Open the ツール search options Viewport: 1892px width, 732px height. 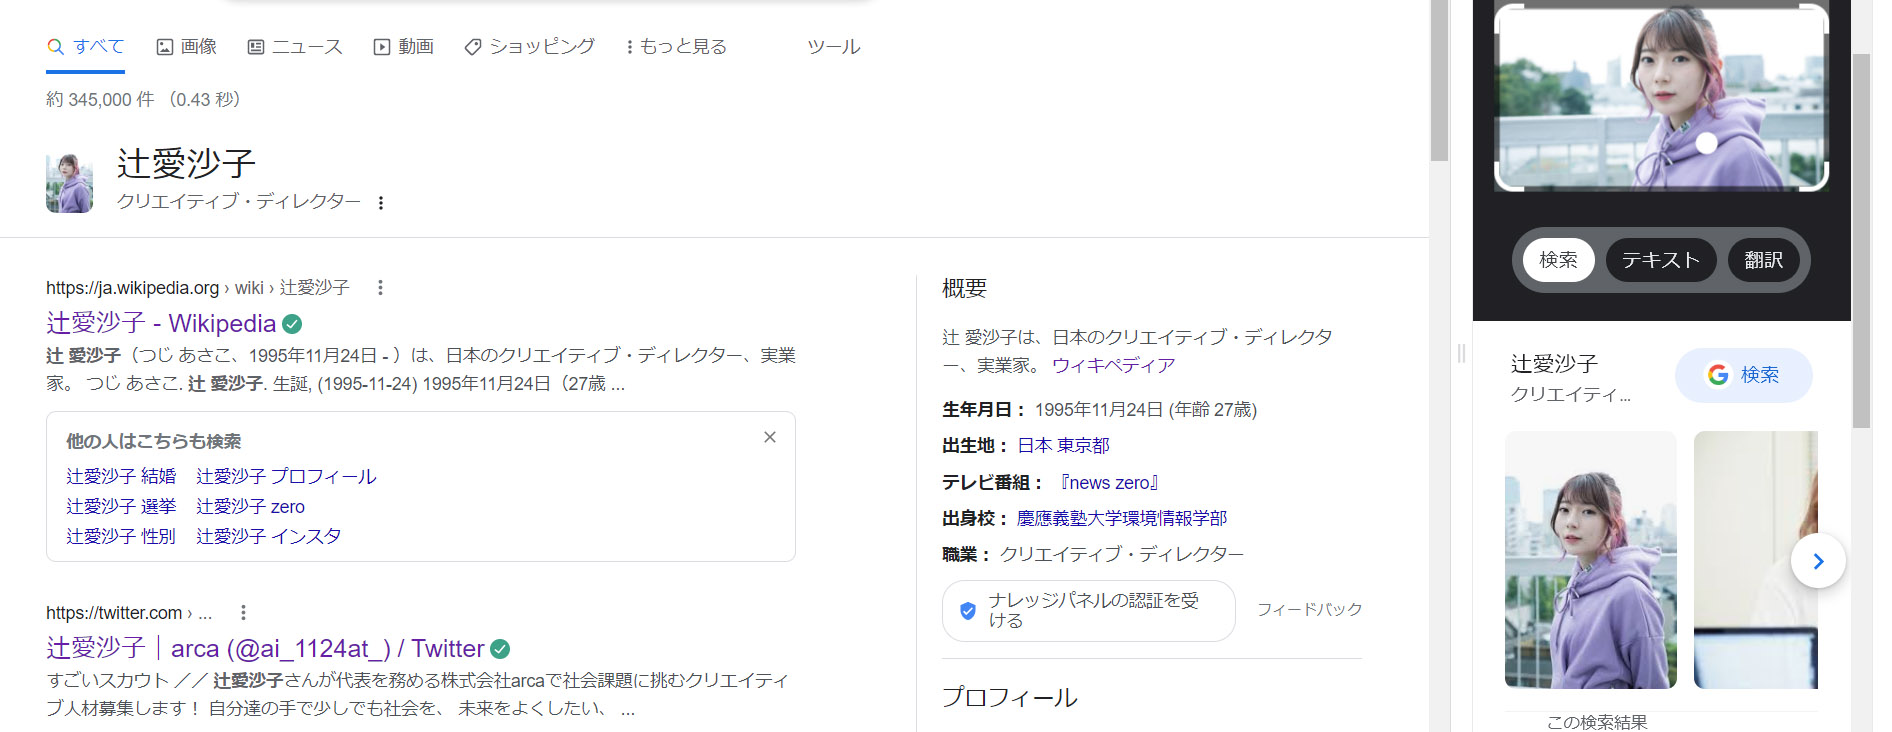[x=833, y=47]
